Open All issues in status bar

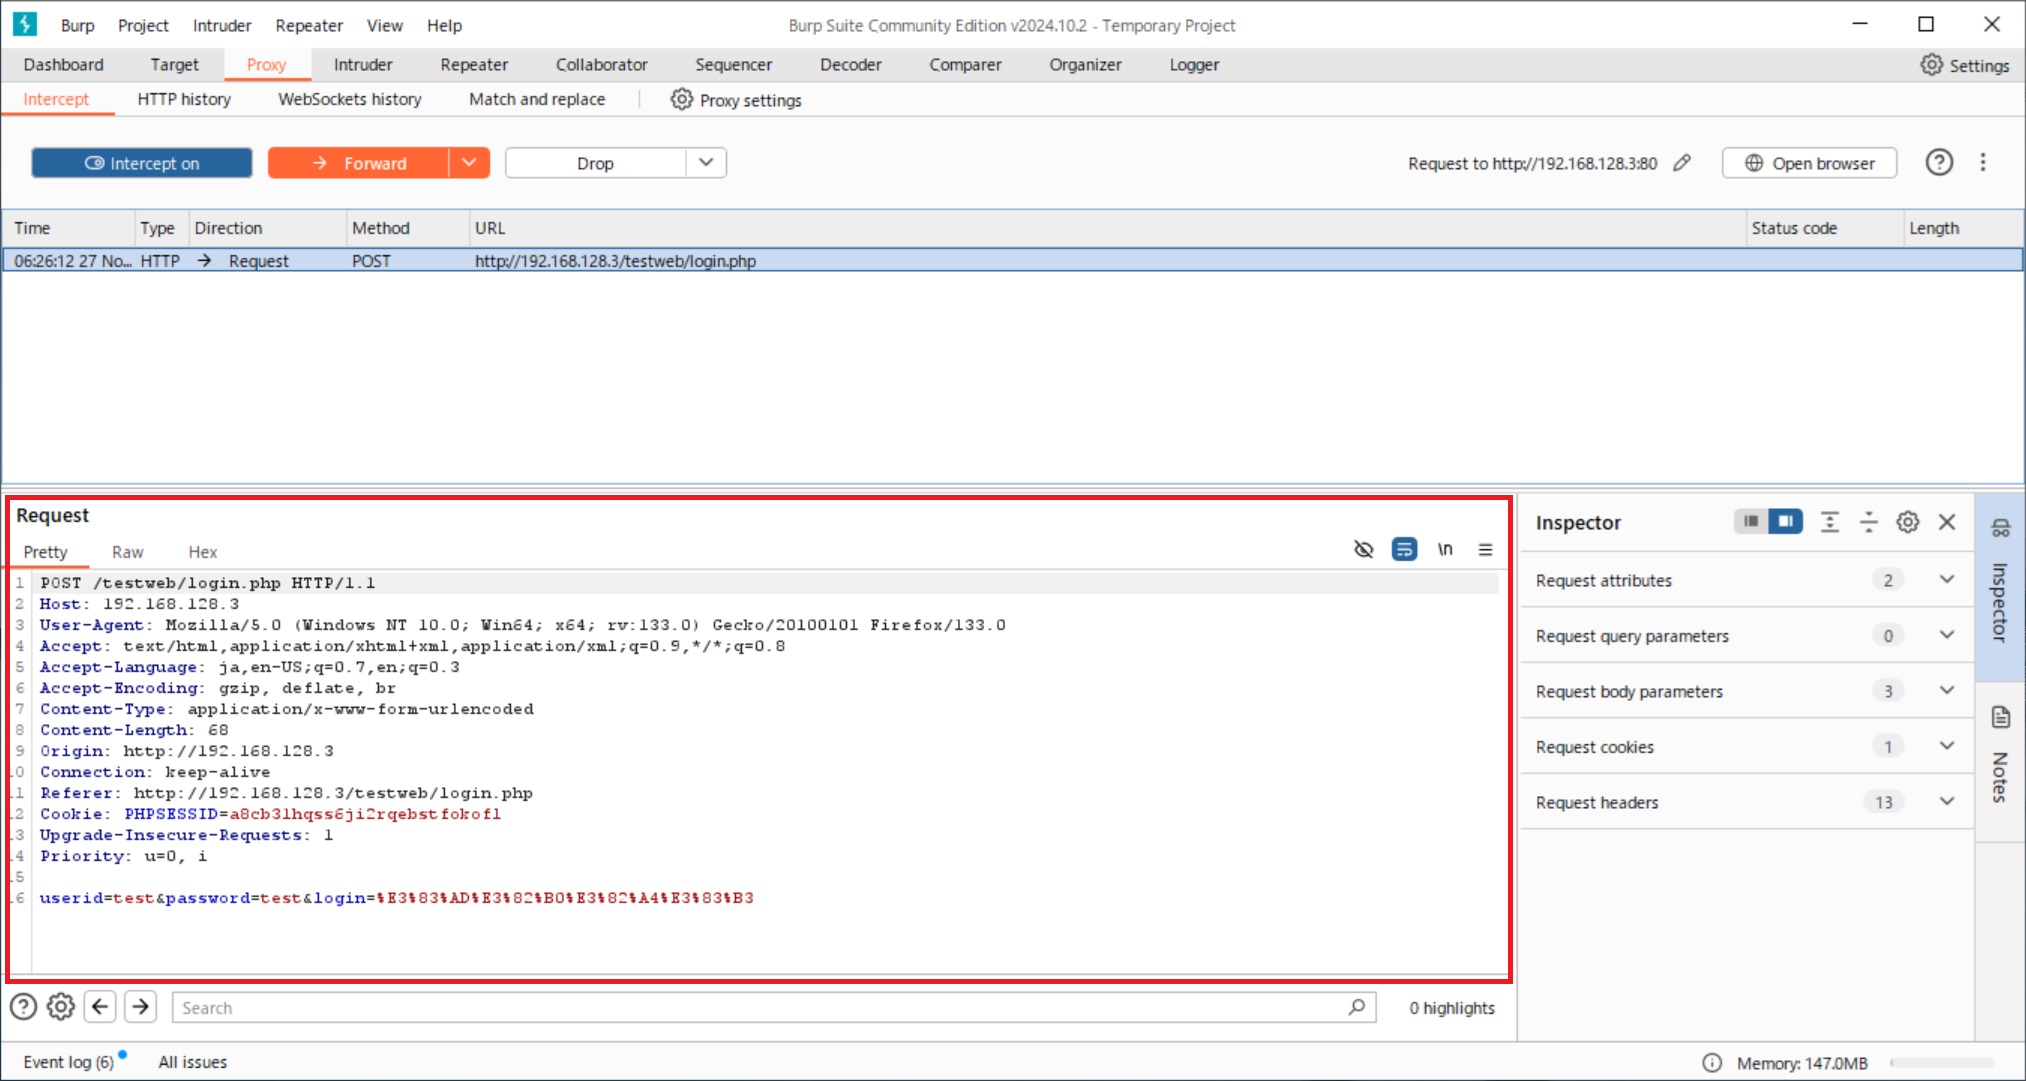(x=193, y=1062)
